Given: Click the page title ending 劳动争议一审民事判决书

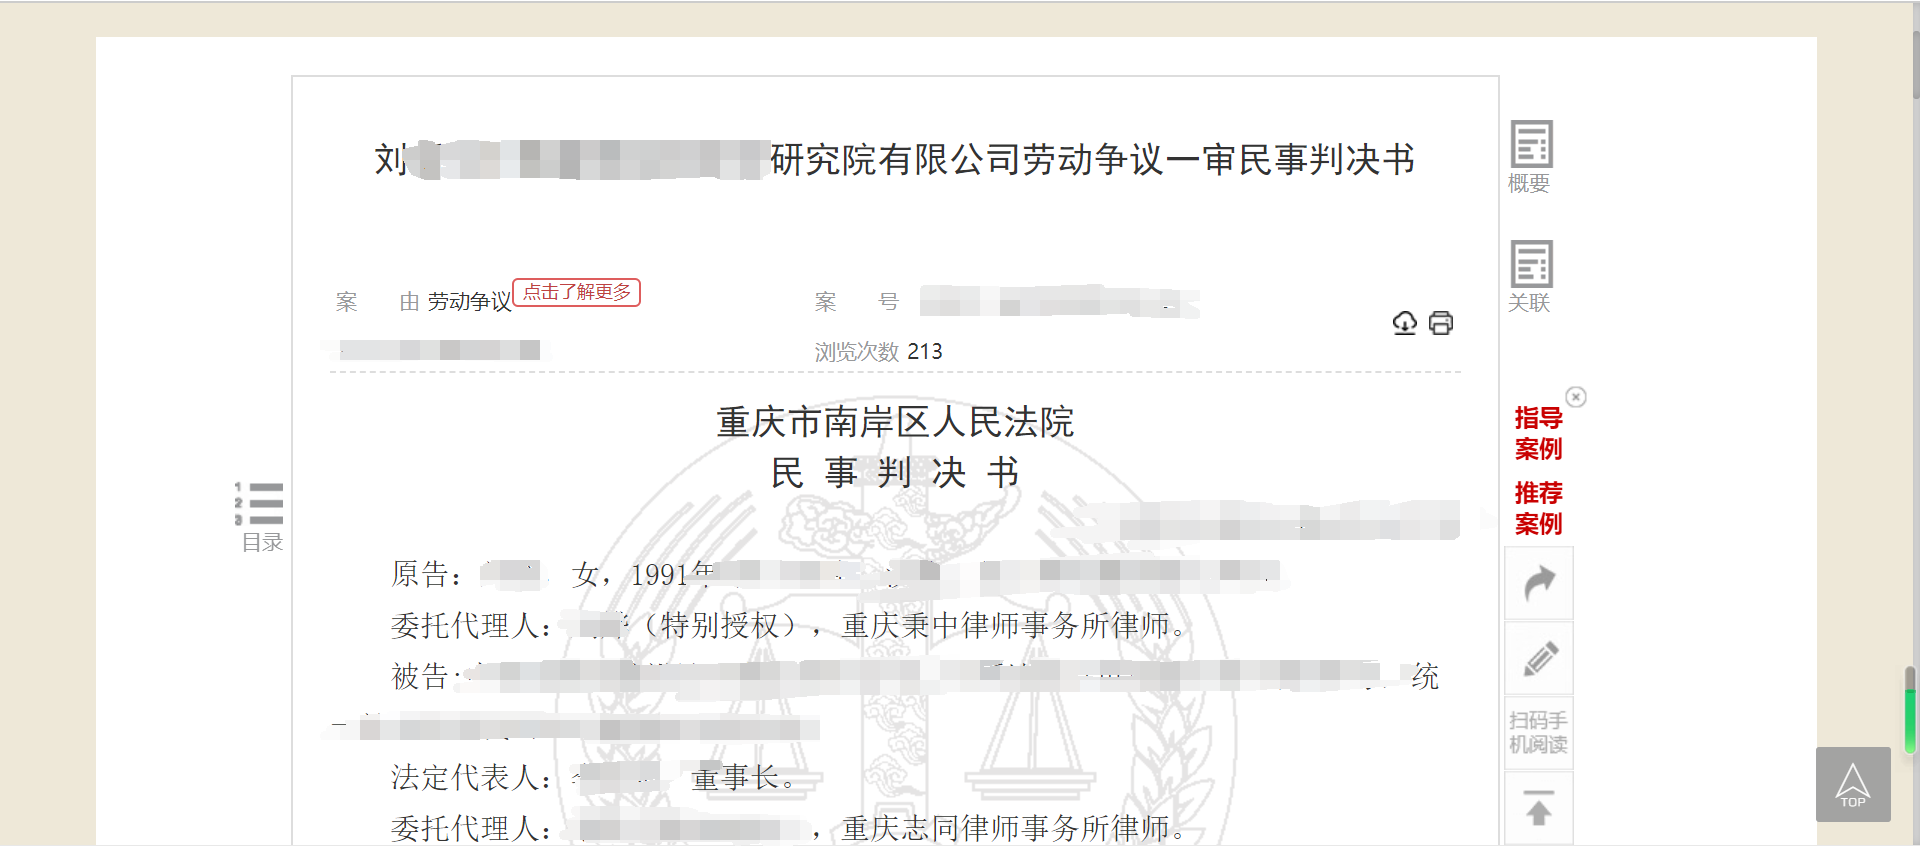Looking at the screenshot, I should pyautogui.click(x=894, y=160).
